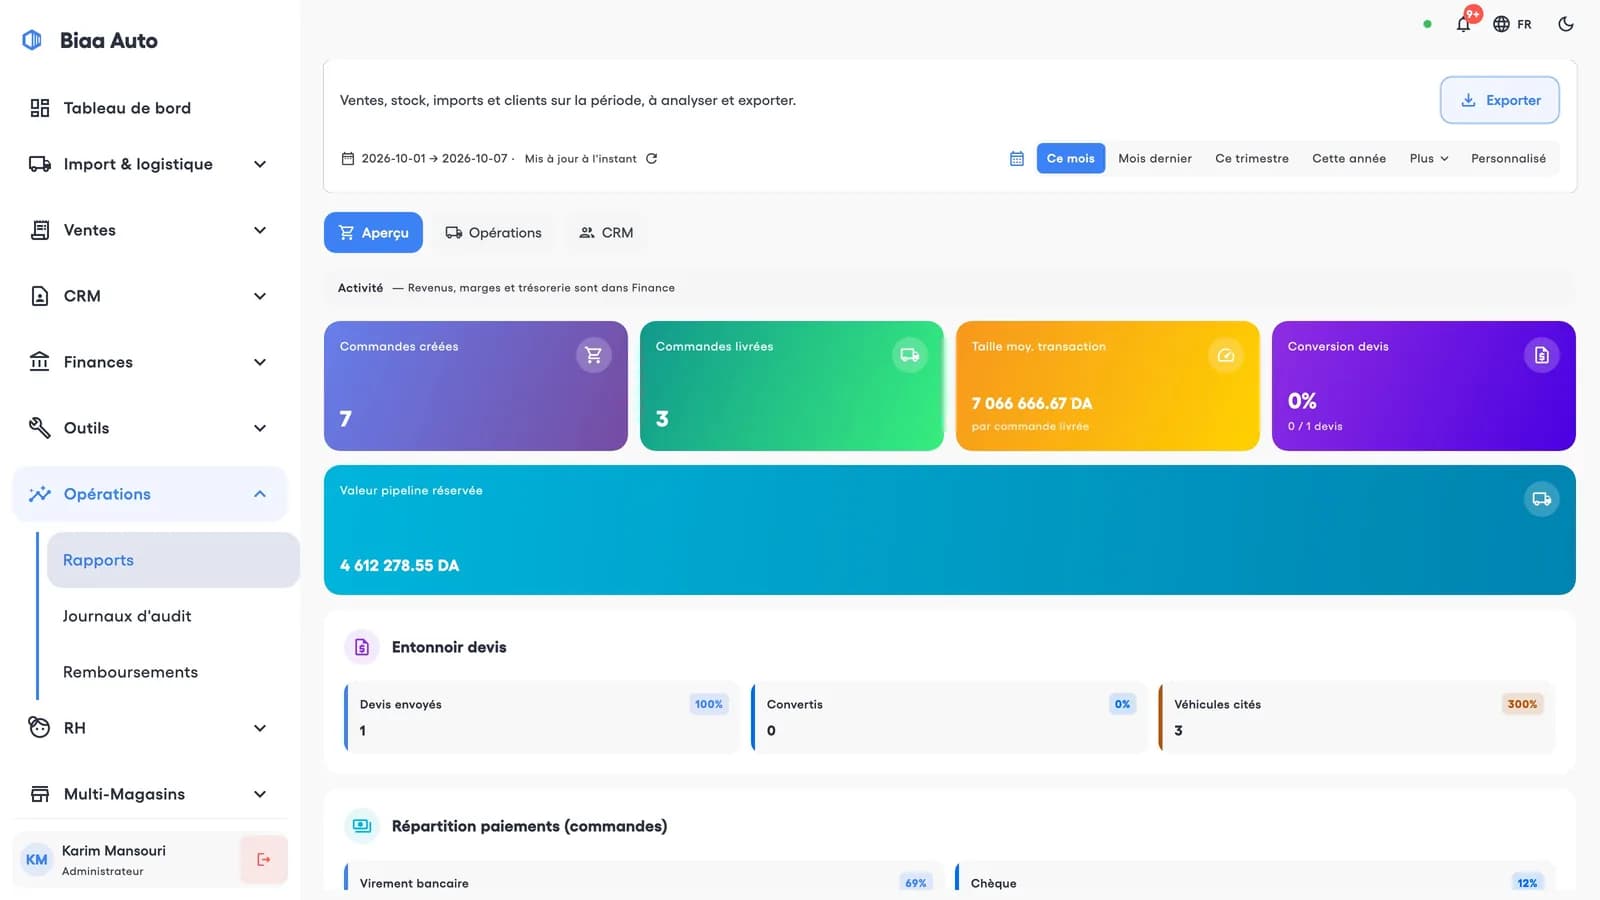
Task: Click the document icon on Conversion devis card
Action: pos(1542,355)
